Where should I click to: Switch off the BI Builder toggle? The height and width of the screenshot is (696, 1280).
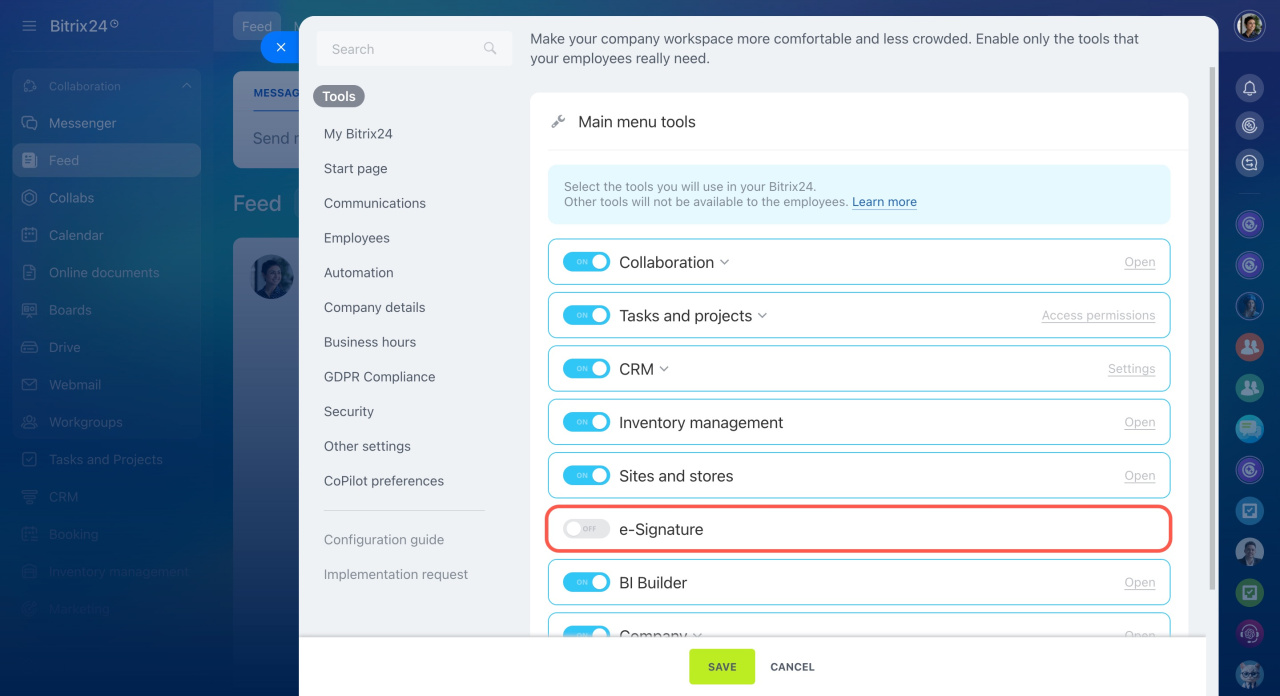(586, 582)
